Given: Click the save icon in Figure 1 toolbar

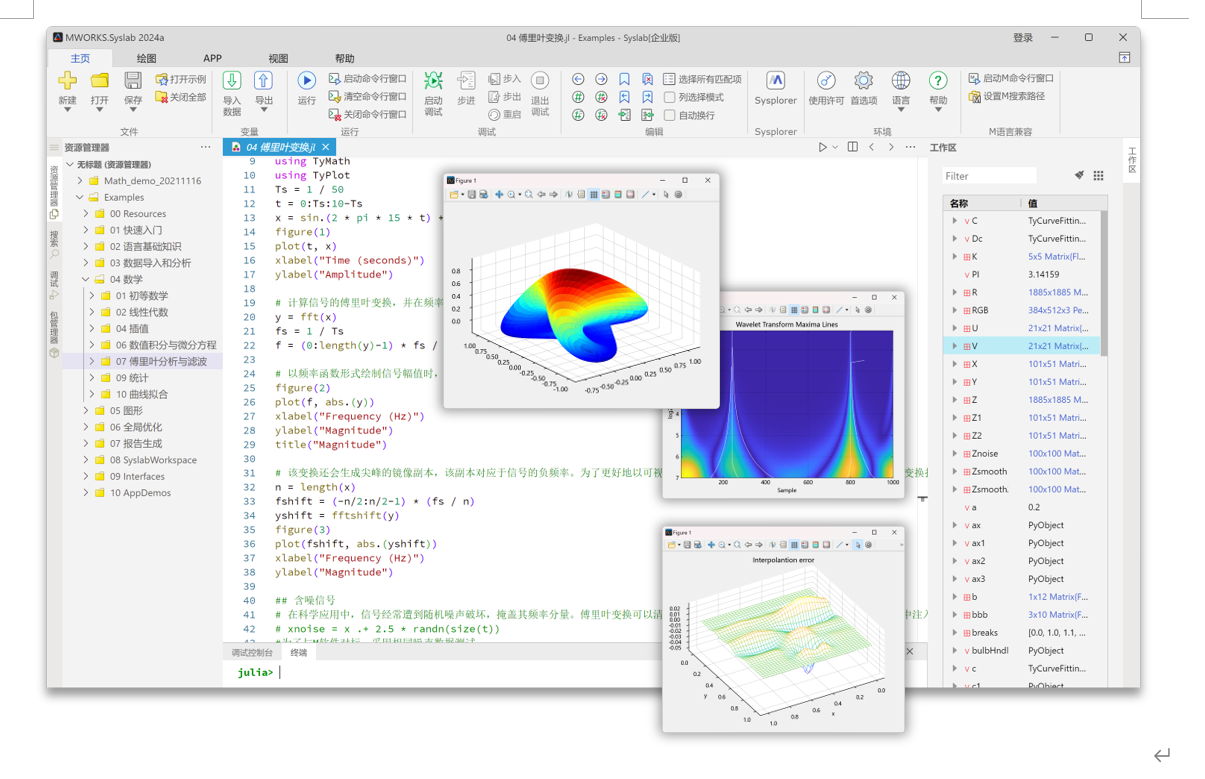Looking at the screenshot, I should tap(472, 195).
